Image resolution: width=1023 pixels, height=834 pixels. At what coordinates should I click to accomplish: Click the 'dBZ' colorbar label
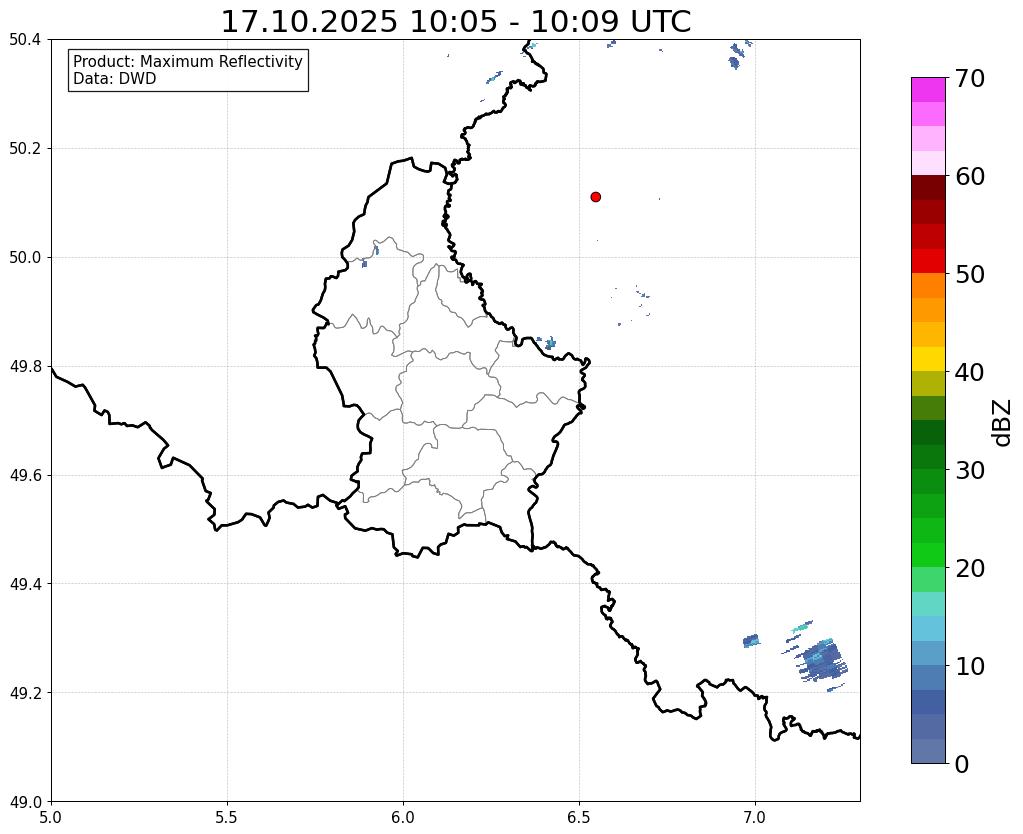coord(1003,423)
